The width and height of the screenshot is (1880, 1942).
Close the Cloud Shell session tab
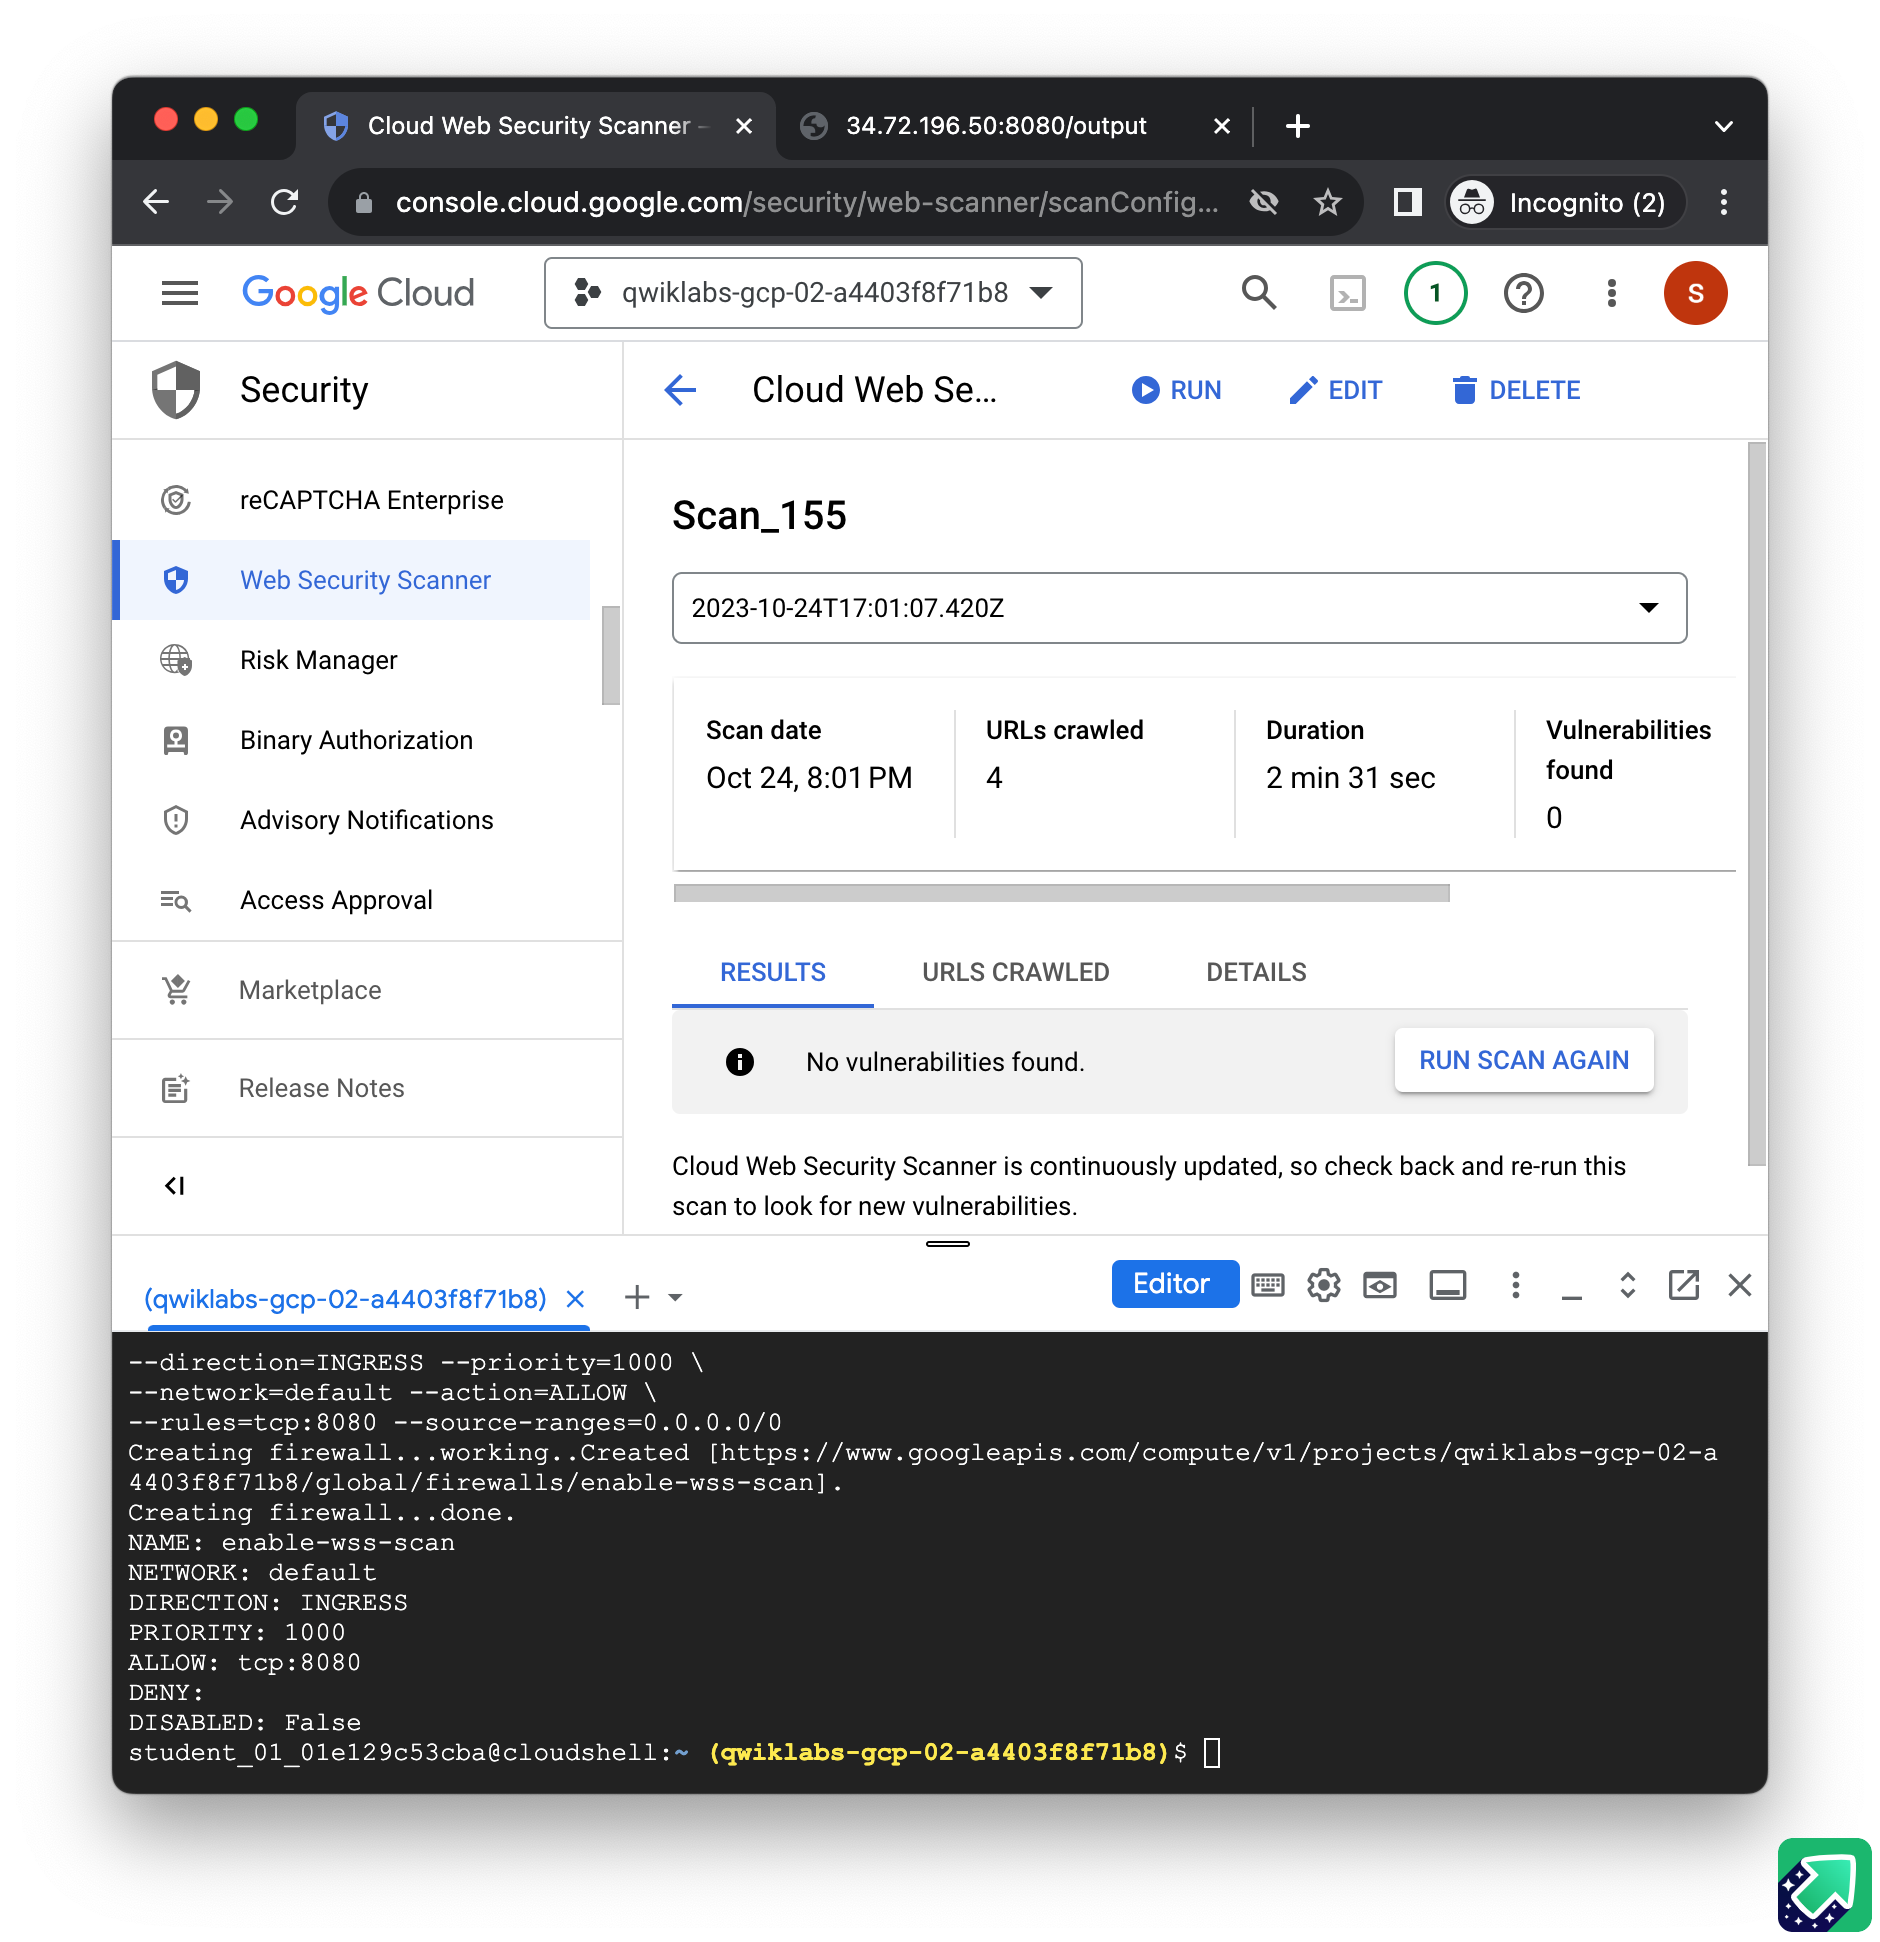pyautogui.click(x=575, y=1298)
